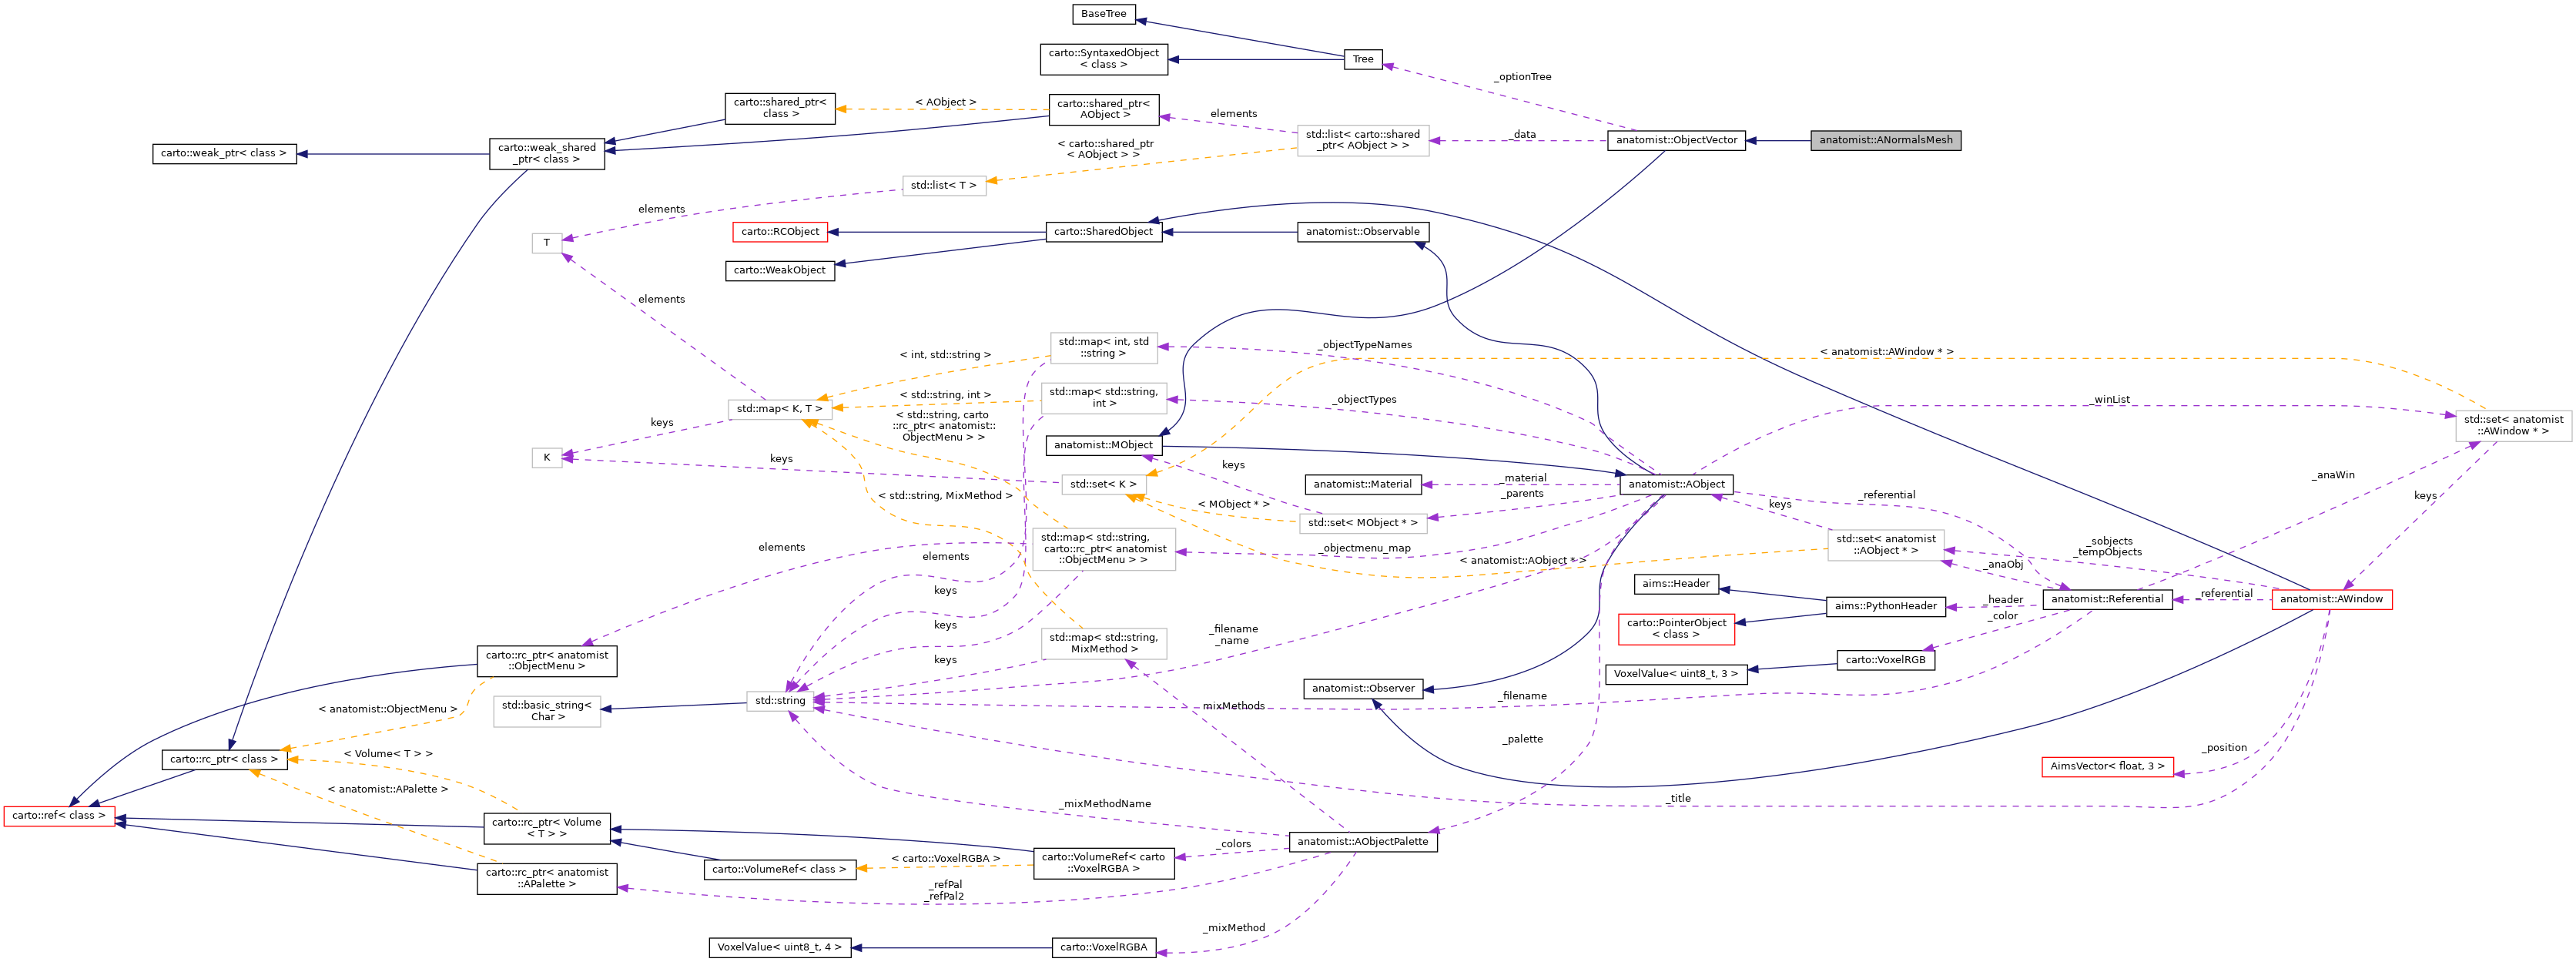Screen dimensions: 2576x962
Task: Select the red anatomist::AWindow node
Action: point(2331,600)
